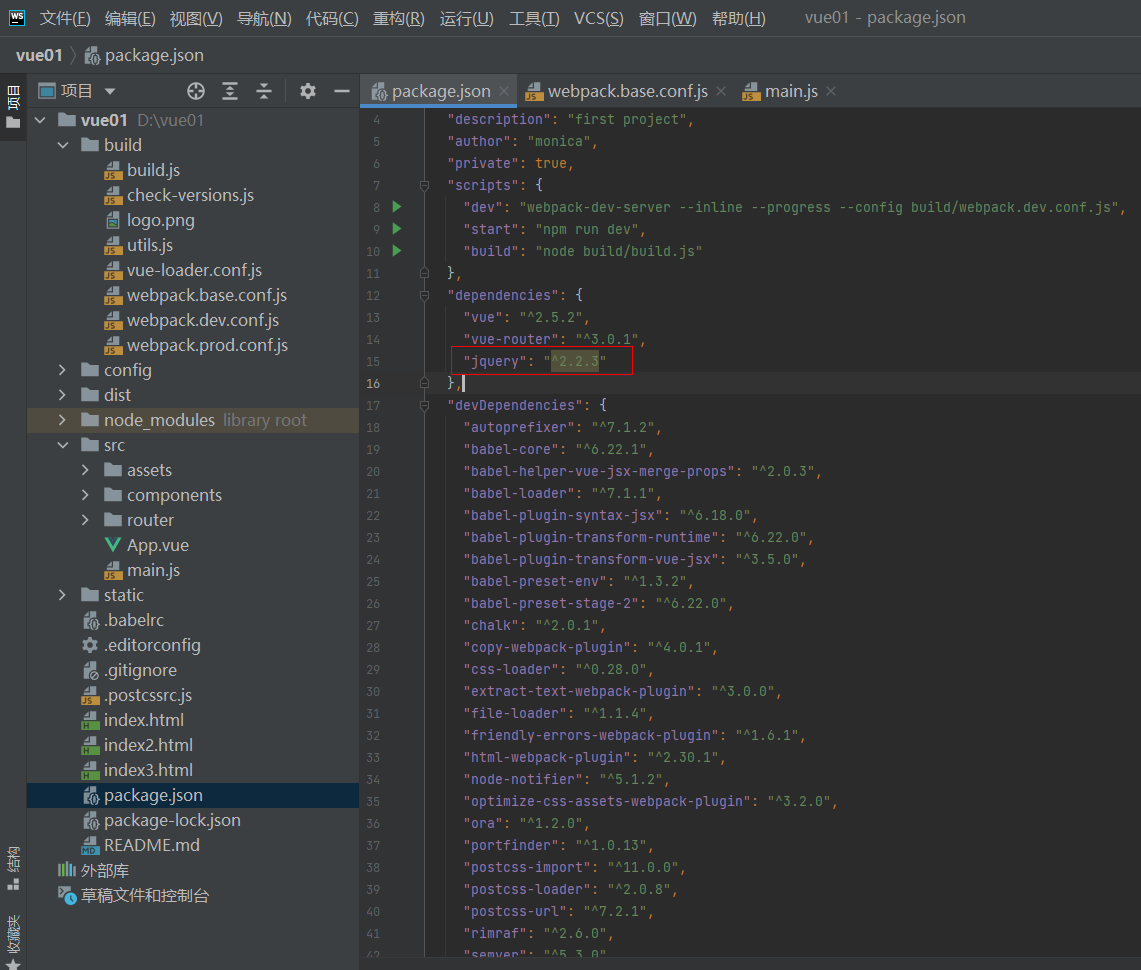The image size is (1141, 970).
Task: Select vue-loader.conf.js in project tree
Action: pyautogui.click(x=194, y=270)
